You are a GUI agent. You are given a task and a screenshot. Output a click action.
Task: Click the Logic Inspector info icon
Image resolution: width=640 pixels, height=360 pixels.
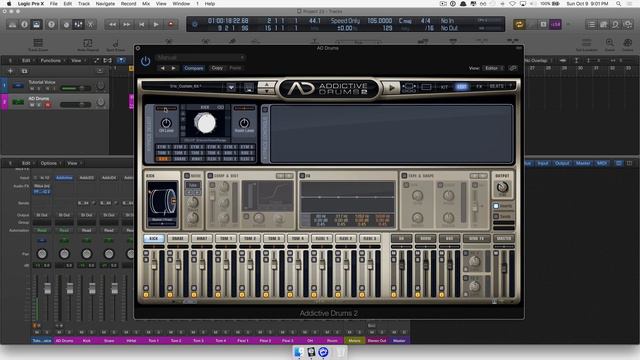[24, 24]
